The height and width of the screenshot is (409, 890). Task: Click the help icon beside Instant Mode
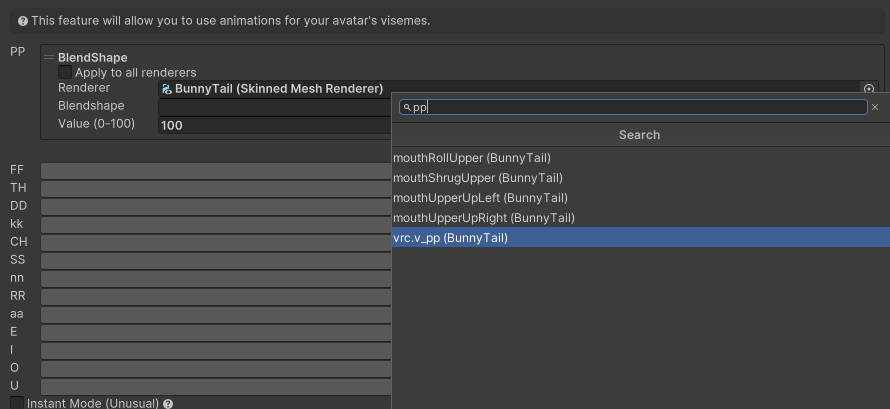click(x=168, y=404)
